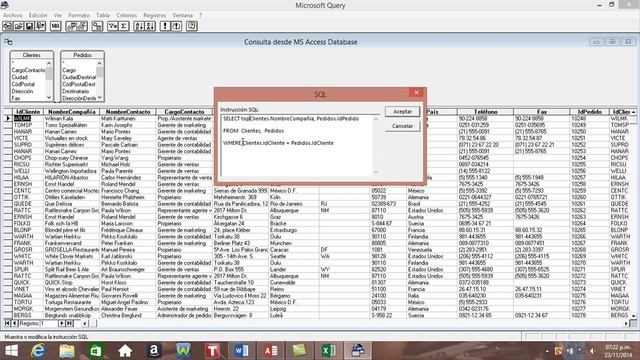This screenshot has width=640, height=360.
Task: Click Aceptar in the SQL dialog
Action: pyautogui.click(x=402, y=111)
